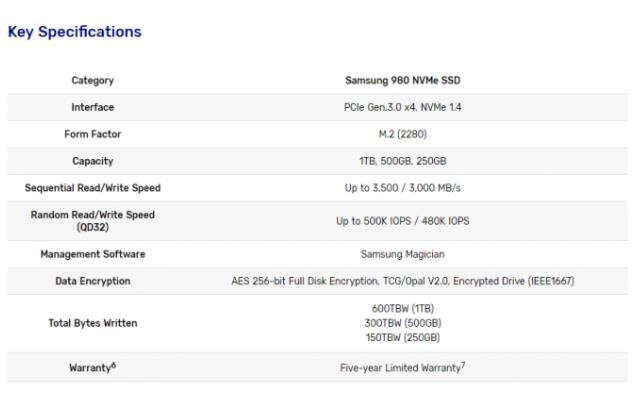Select the 'Management Software' label
Image resolution: width=643 pixels, height=395 pixels.
click(93, 254)
